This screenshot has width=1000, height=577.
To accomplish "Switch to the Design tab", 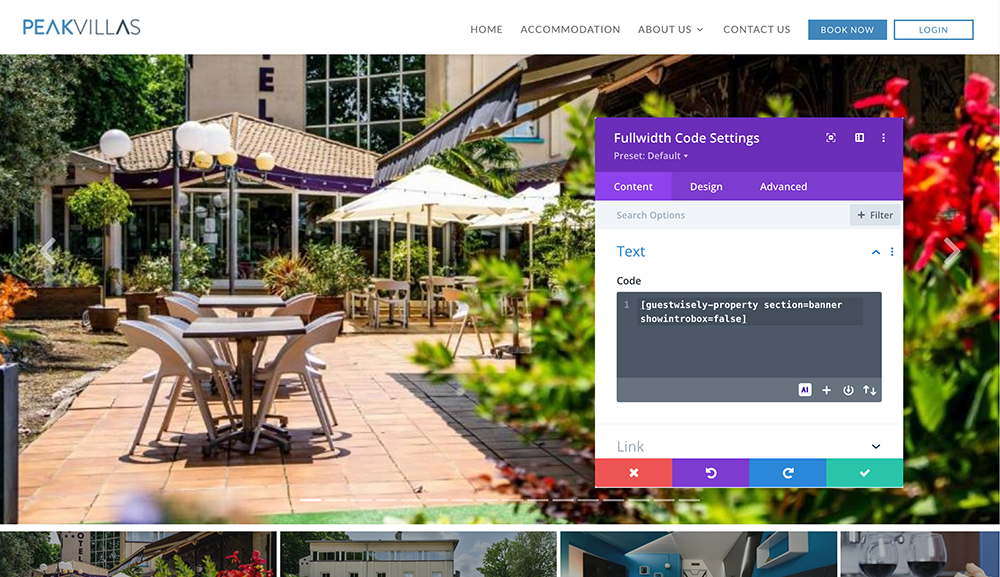I will tap(706, 187).
